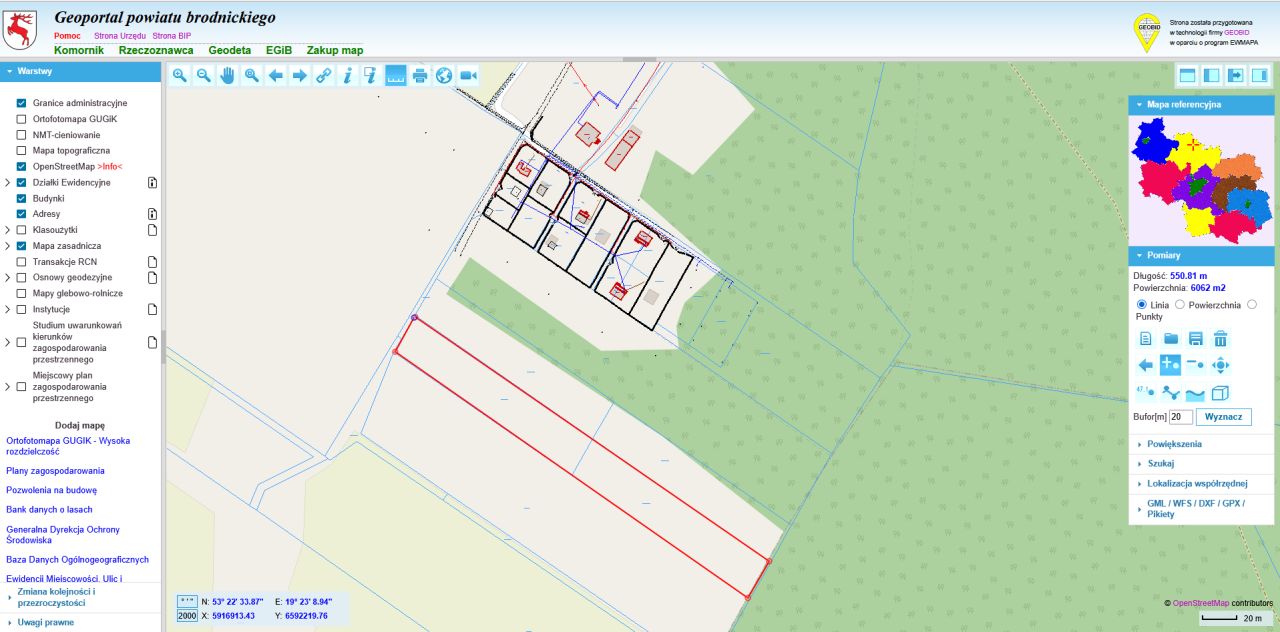
Task: Select the zoom out magnifier tool
Action: (x=204, y=75)
